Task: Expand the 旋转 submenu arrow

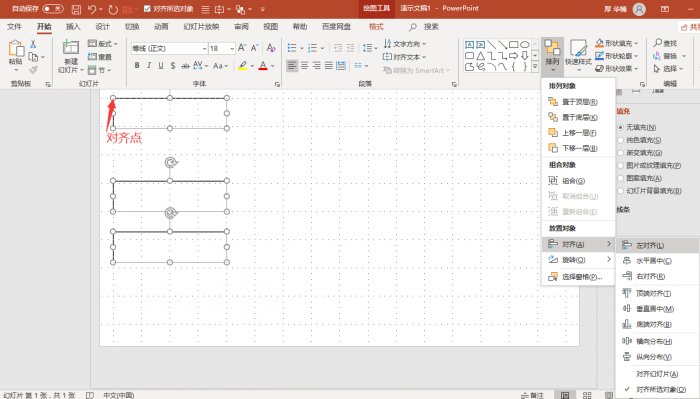Action: [608, 259]
